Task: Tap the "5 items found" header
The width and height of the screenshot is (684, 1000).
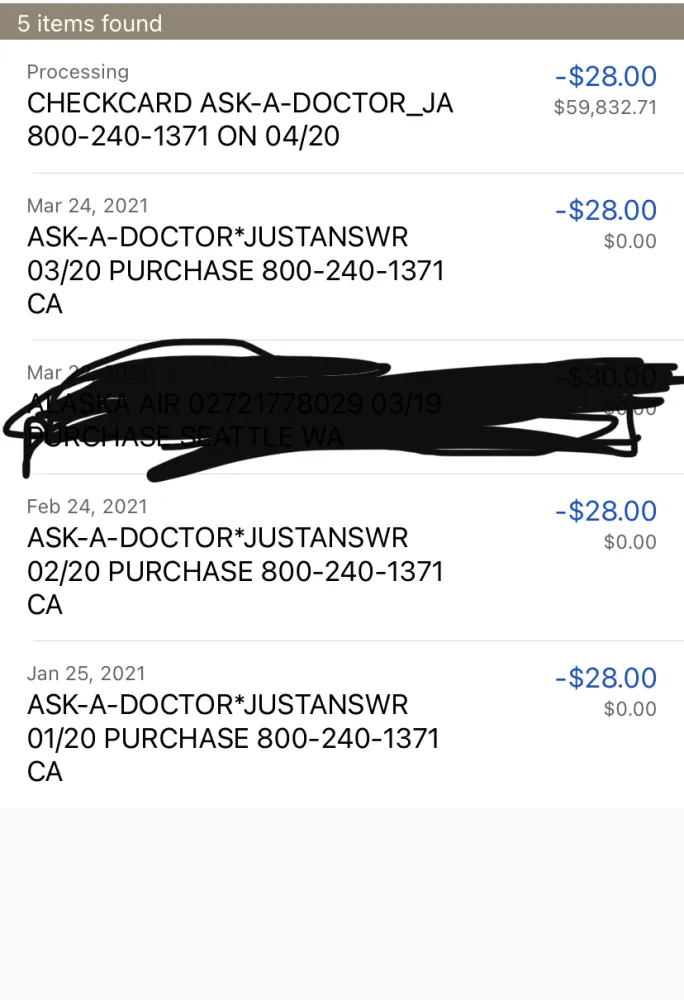Action: (90, 23)
